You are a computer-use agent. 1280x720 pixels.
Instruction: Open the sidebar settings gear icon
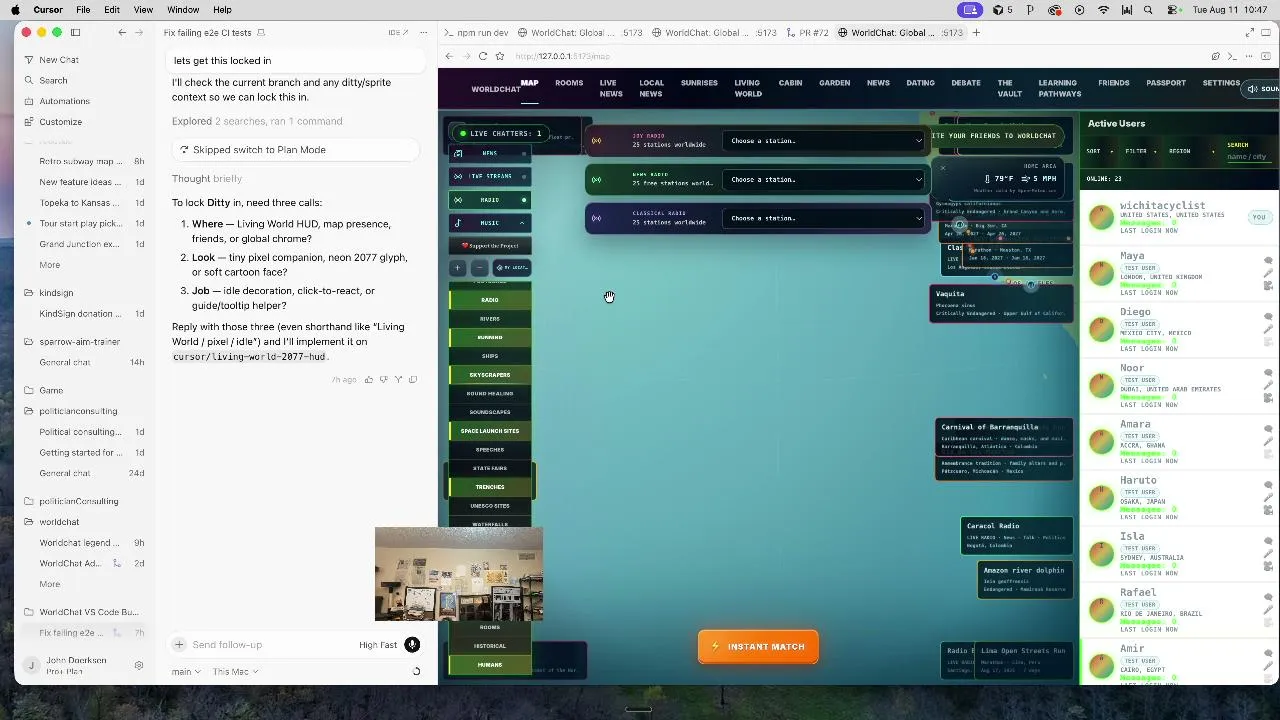(139, 665)
